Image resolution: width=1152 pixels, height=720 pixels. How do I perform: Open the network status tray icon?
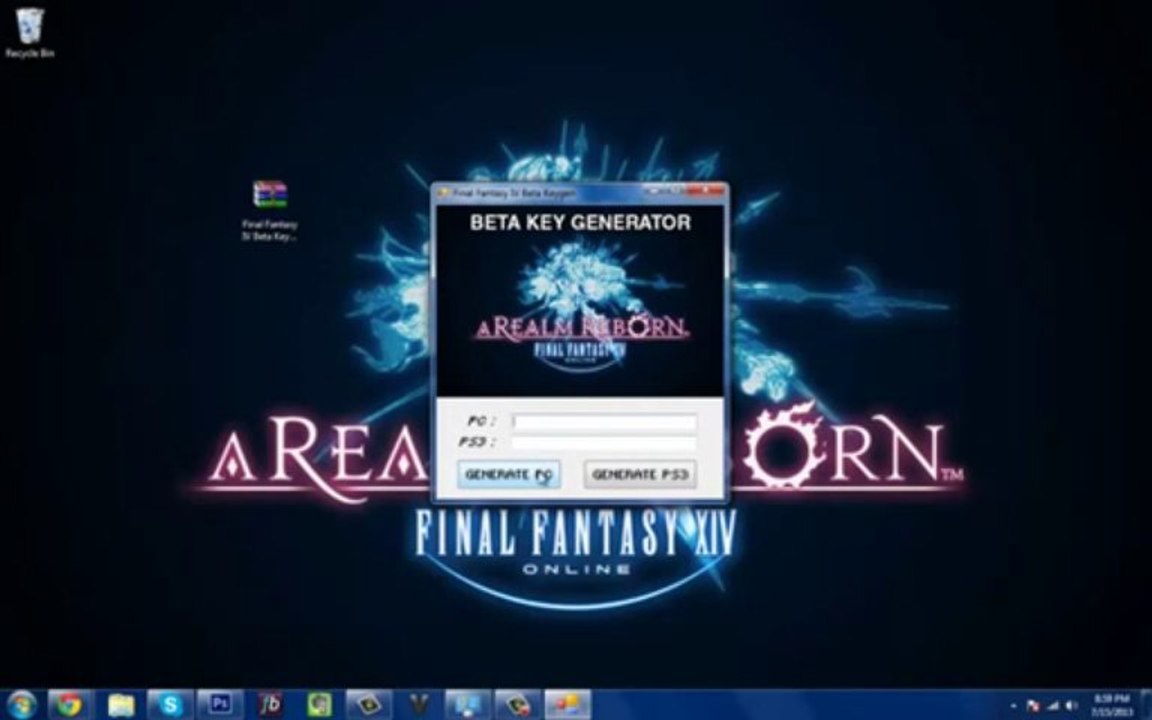click(1052, 706)
